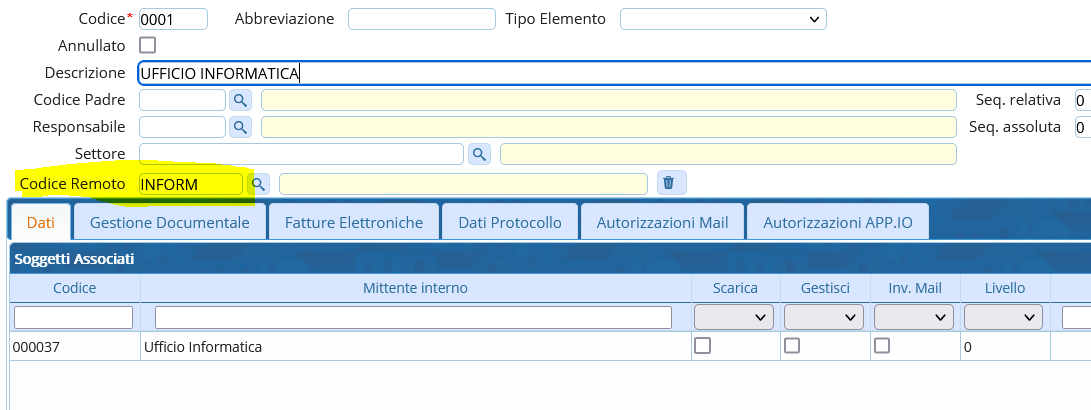Click the Descrizione text field
1091x410 pixels.
(x=613, y=73)
